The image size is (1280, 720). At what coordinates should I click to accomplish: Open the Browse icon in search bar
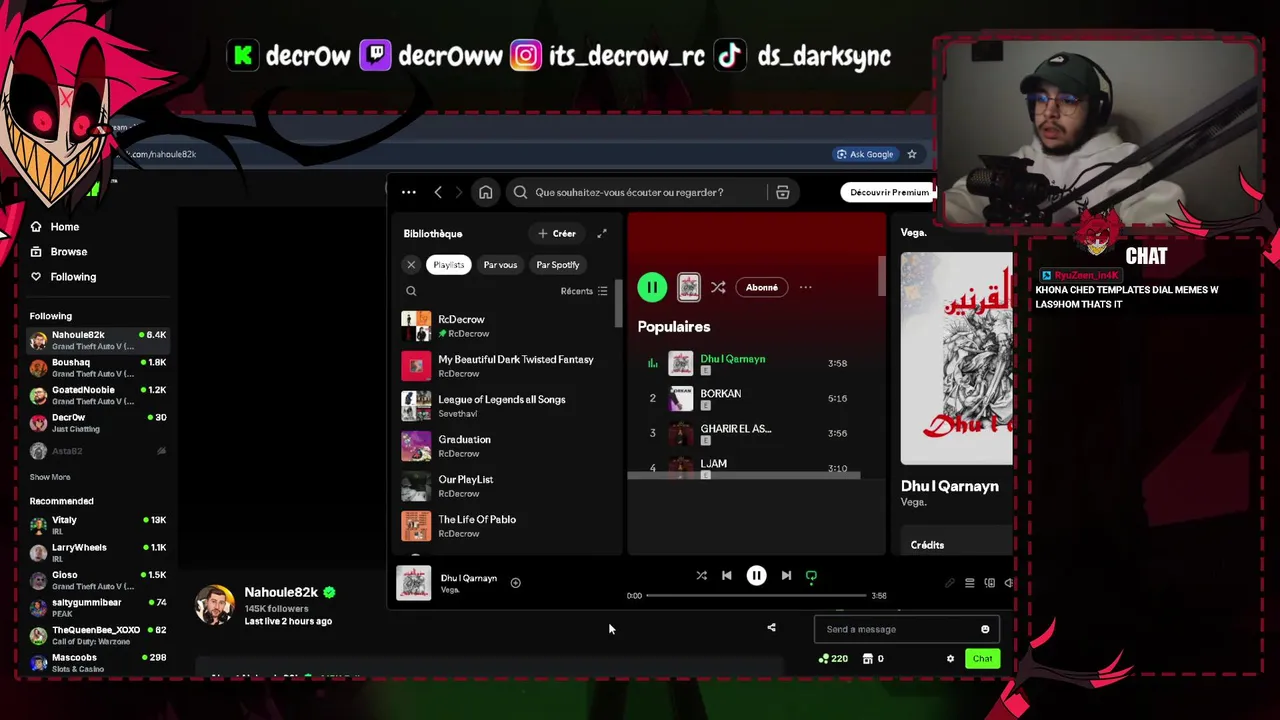point(782,192)
